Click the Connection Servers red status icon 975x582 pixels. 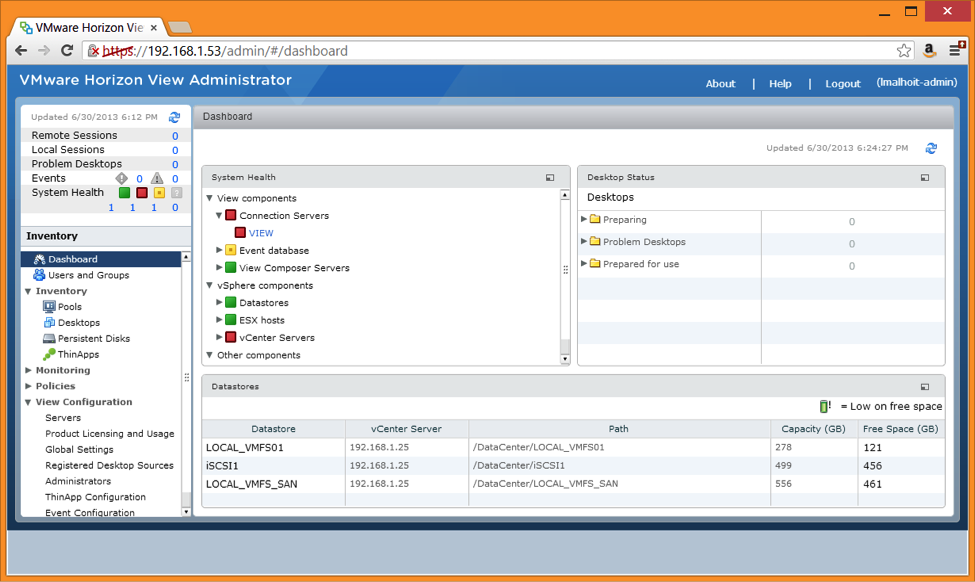(x=231, y=216)
